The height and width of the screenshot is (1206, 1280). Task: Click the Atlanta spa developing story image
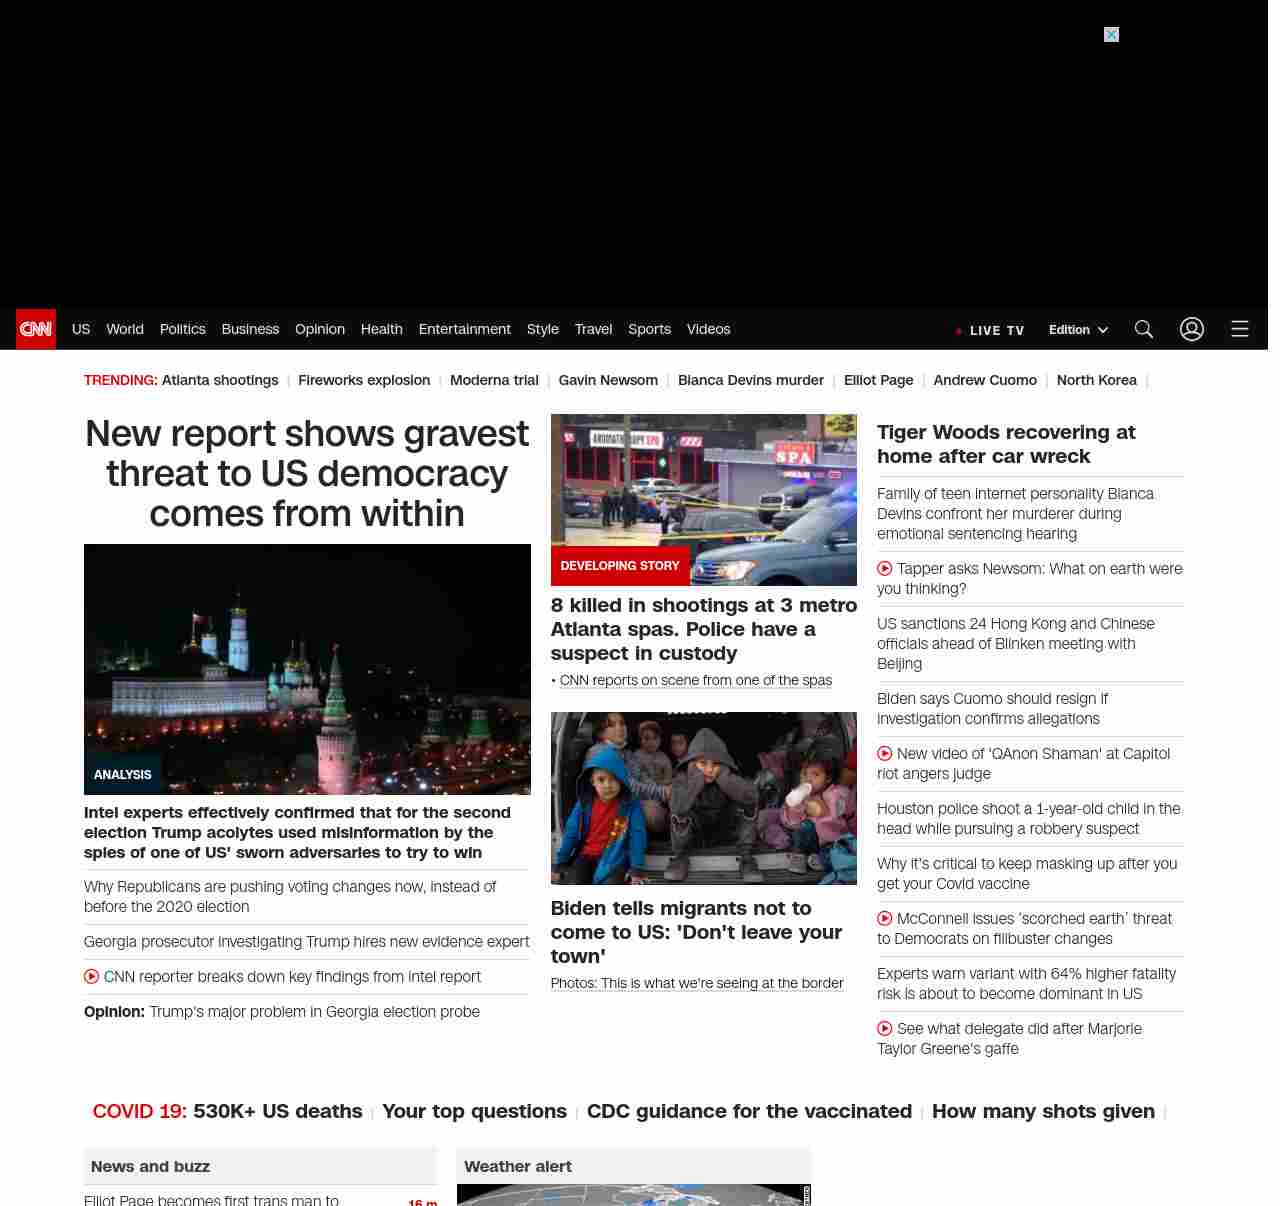click(x=703, y=500)
